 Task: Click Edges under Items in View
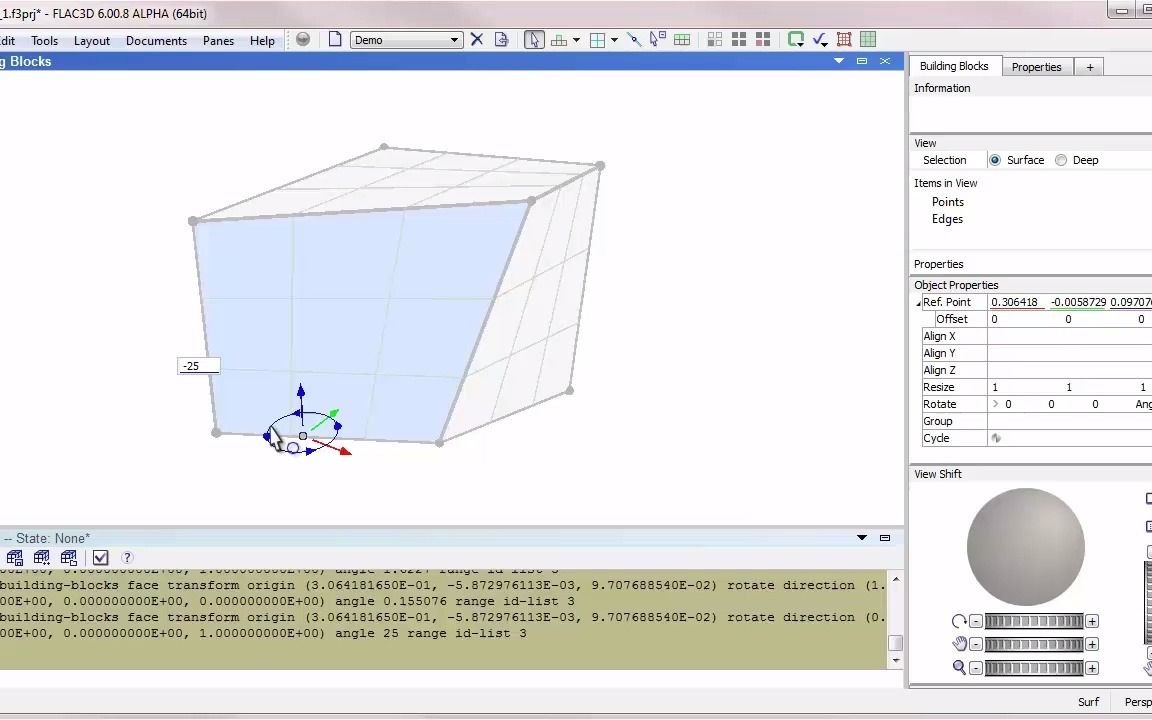(x=947, y=219)
